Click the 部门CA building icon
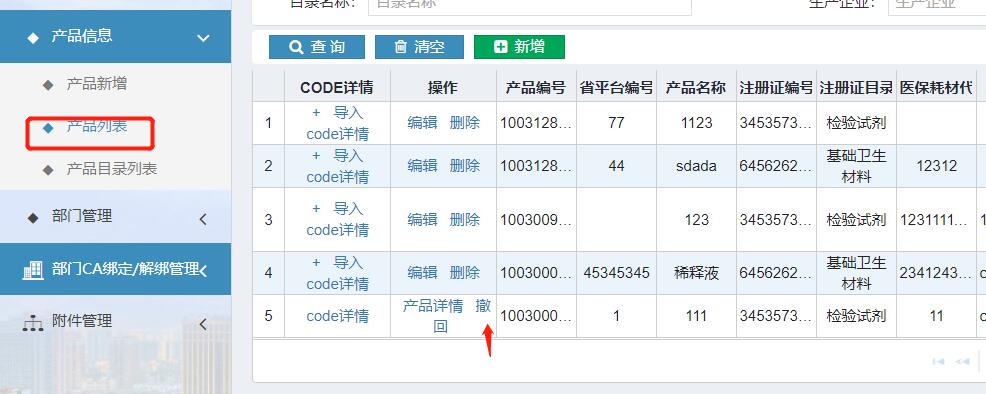Screen dimensions: 986x394 pyautogui.click(x=33, y=270)
